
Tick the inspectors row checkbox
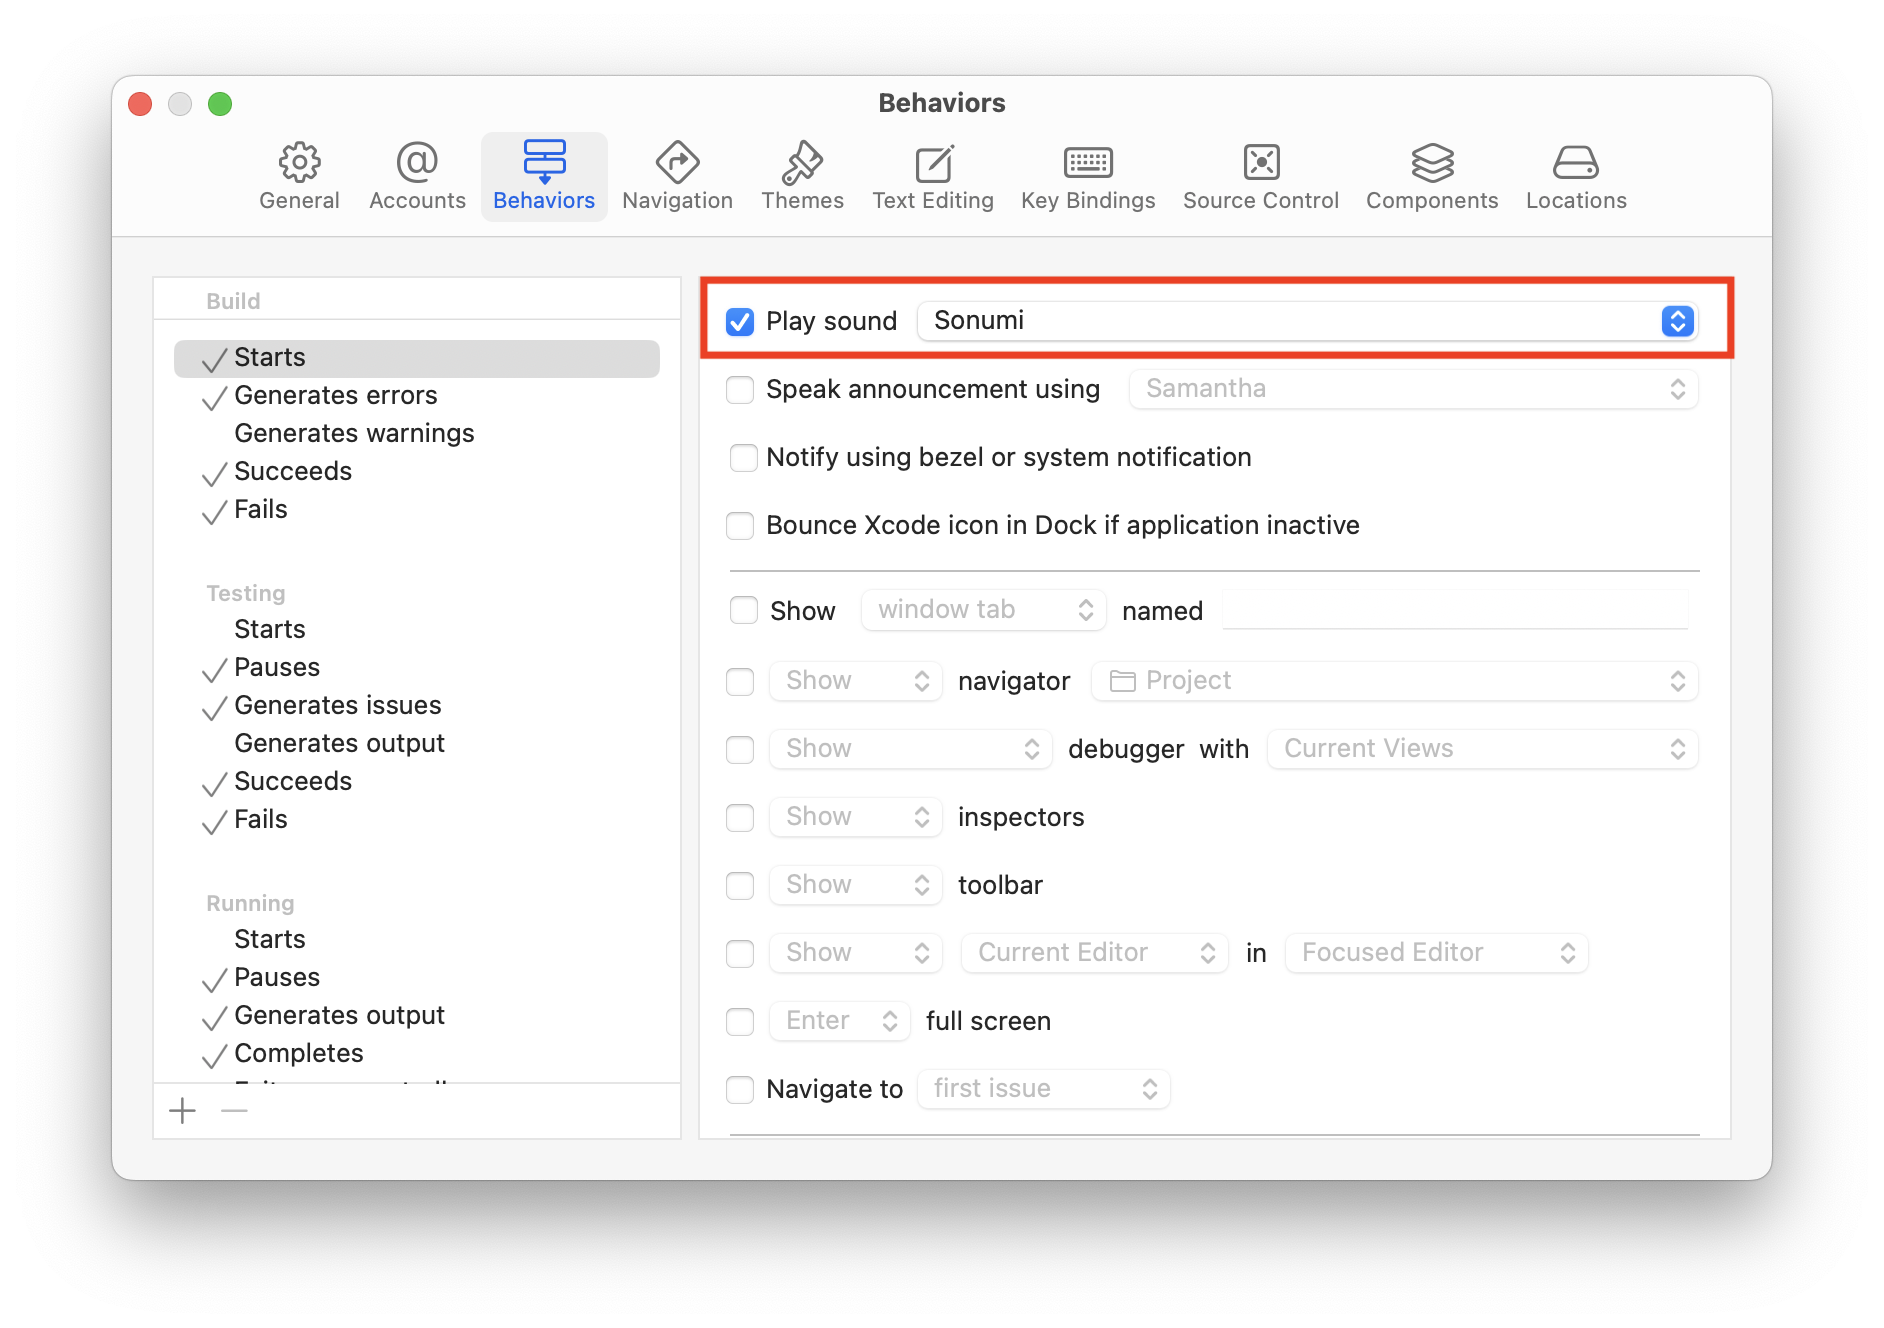point(740,817)
